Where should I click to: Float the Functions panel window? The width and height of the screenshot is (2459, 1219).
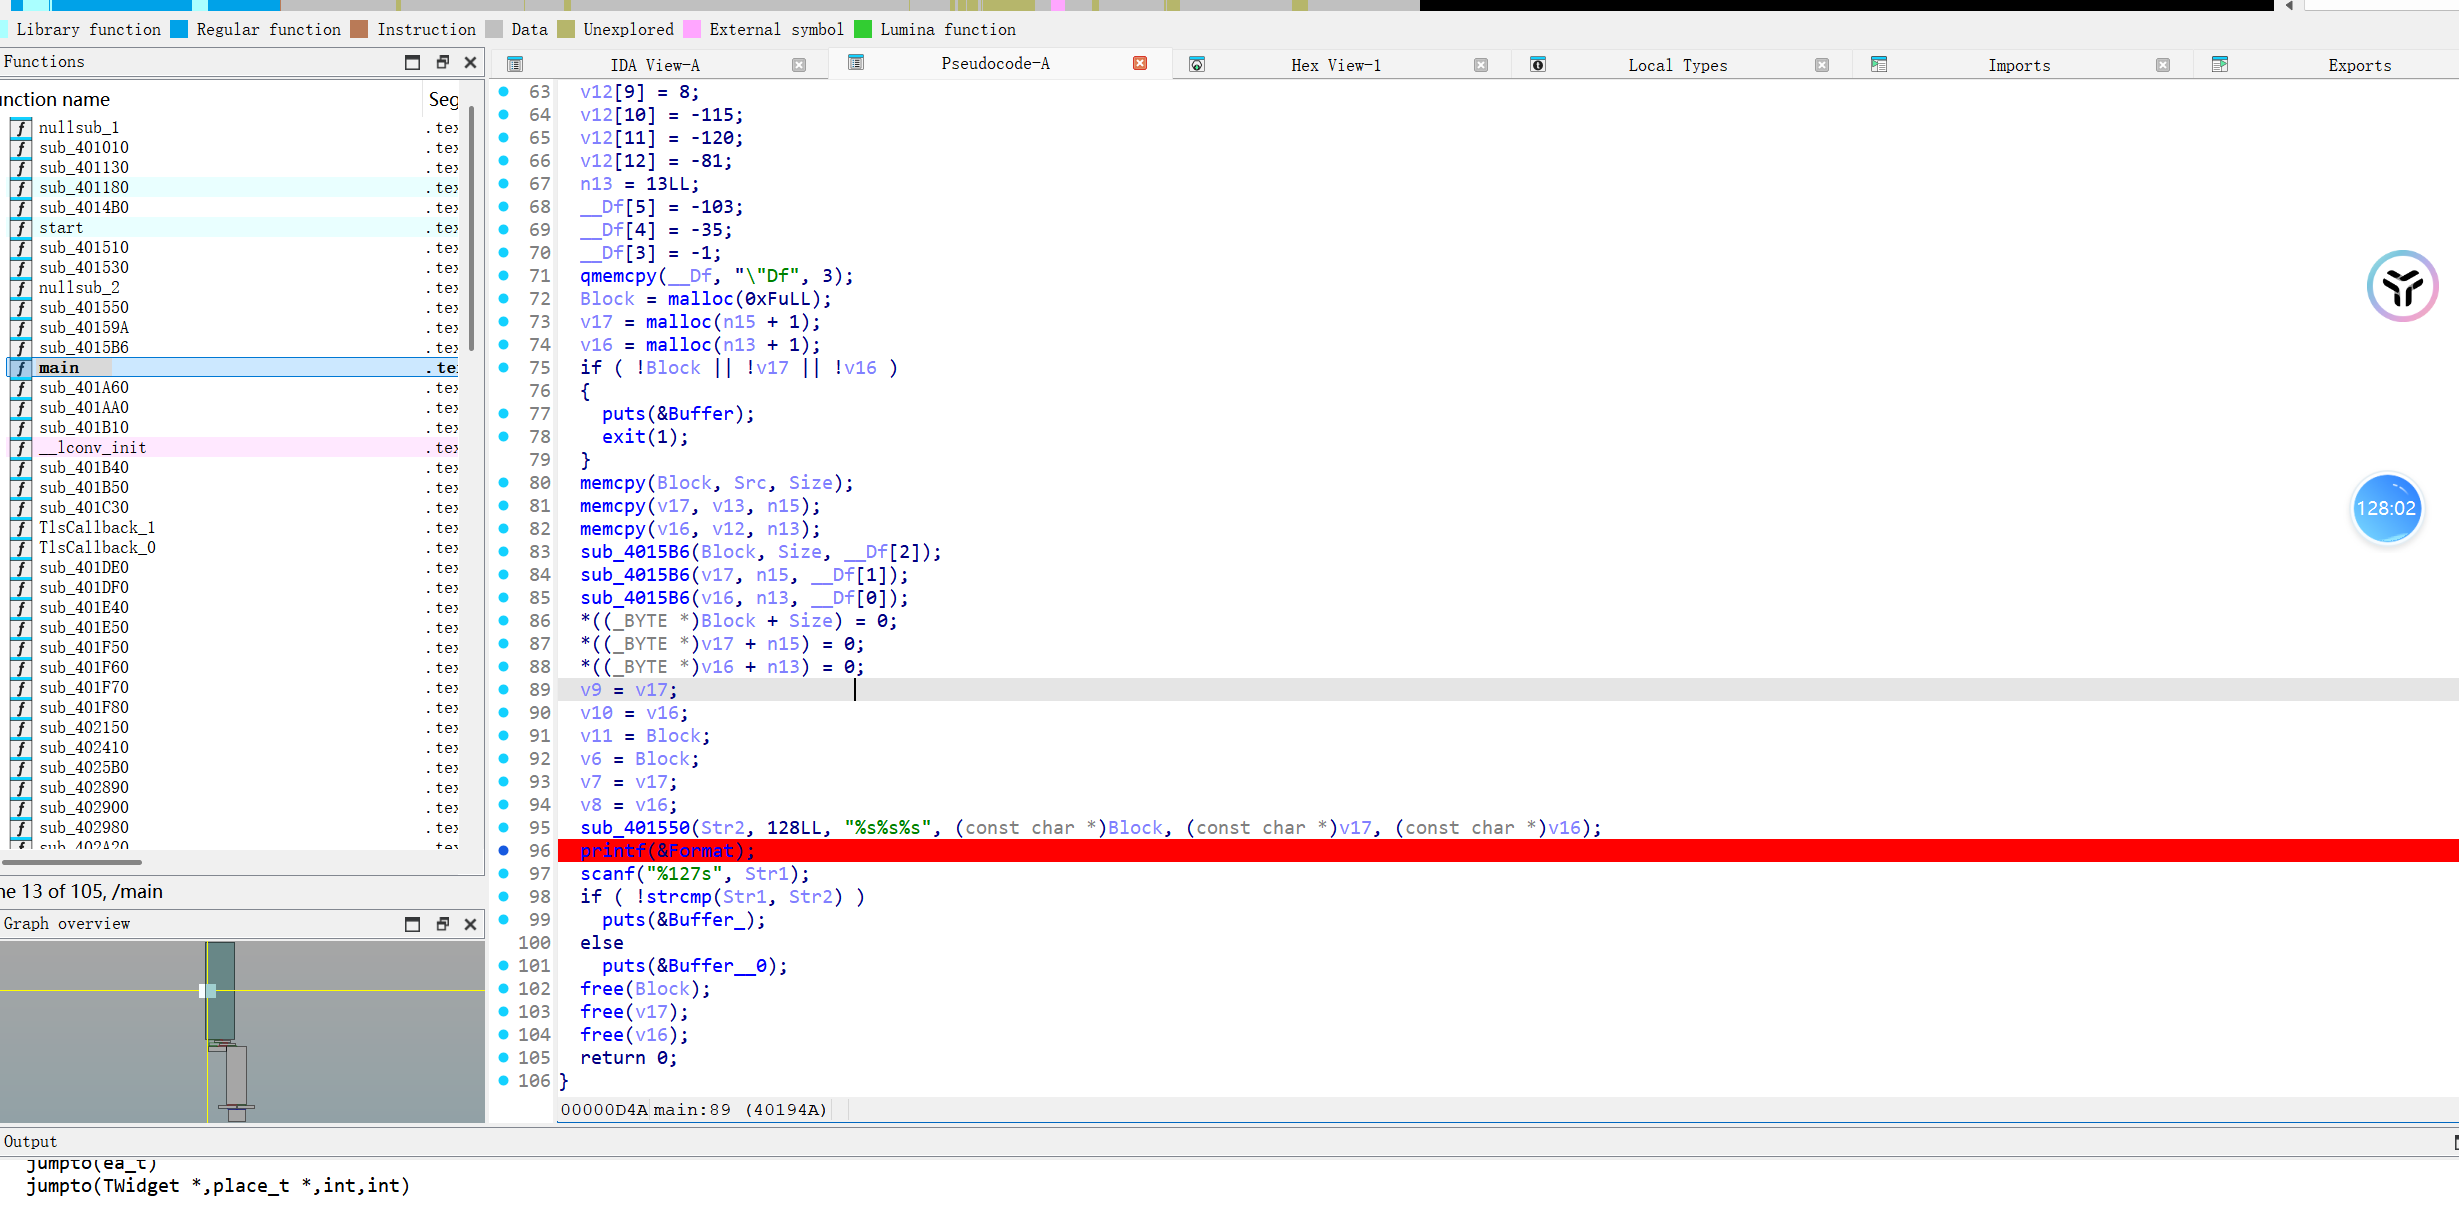click(x=442, y=62)
